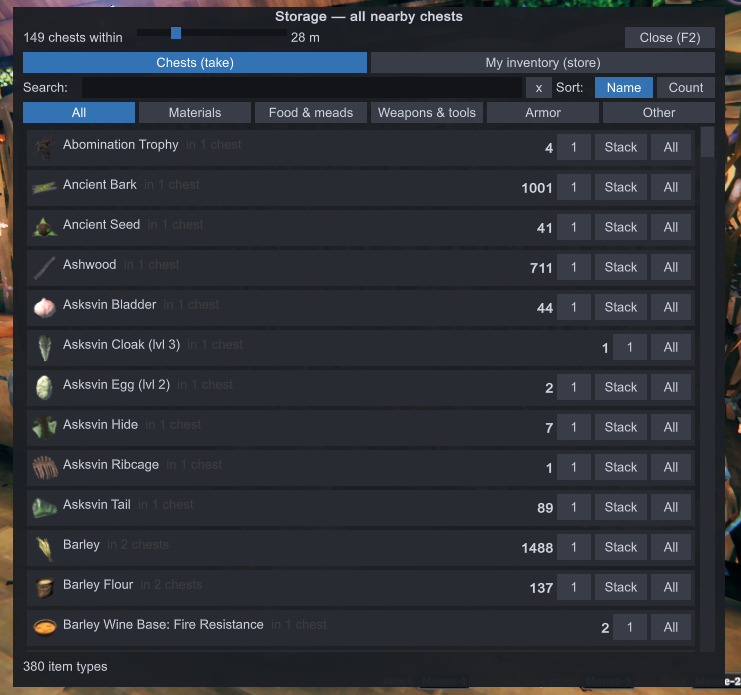Take 1 Barley Flour
741x695 pixels.
coord(574,587)
